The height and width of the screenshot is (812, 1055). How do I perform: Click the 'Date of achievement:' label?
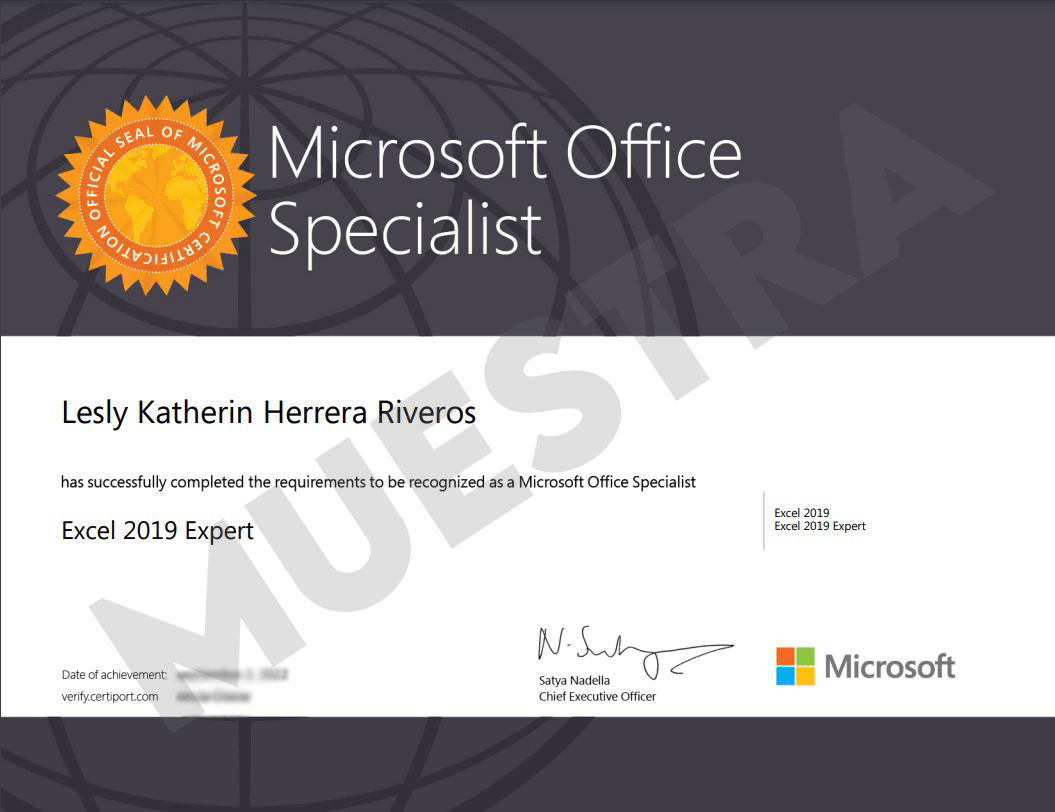(114, 675)
